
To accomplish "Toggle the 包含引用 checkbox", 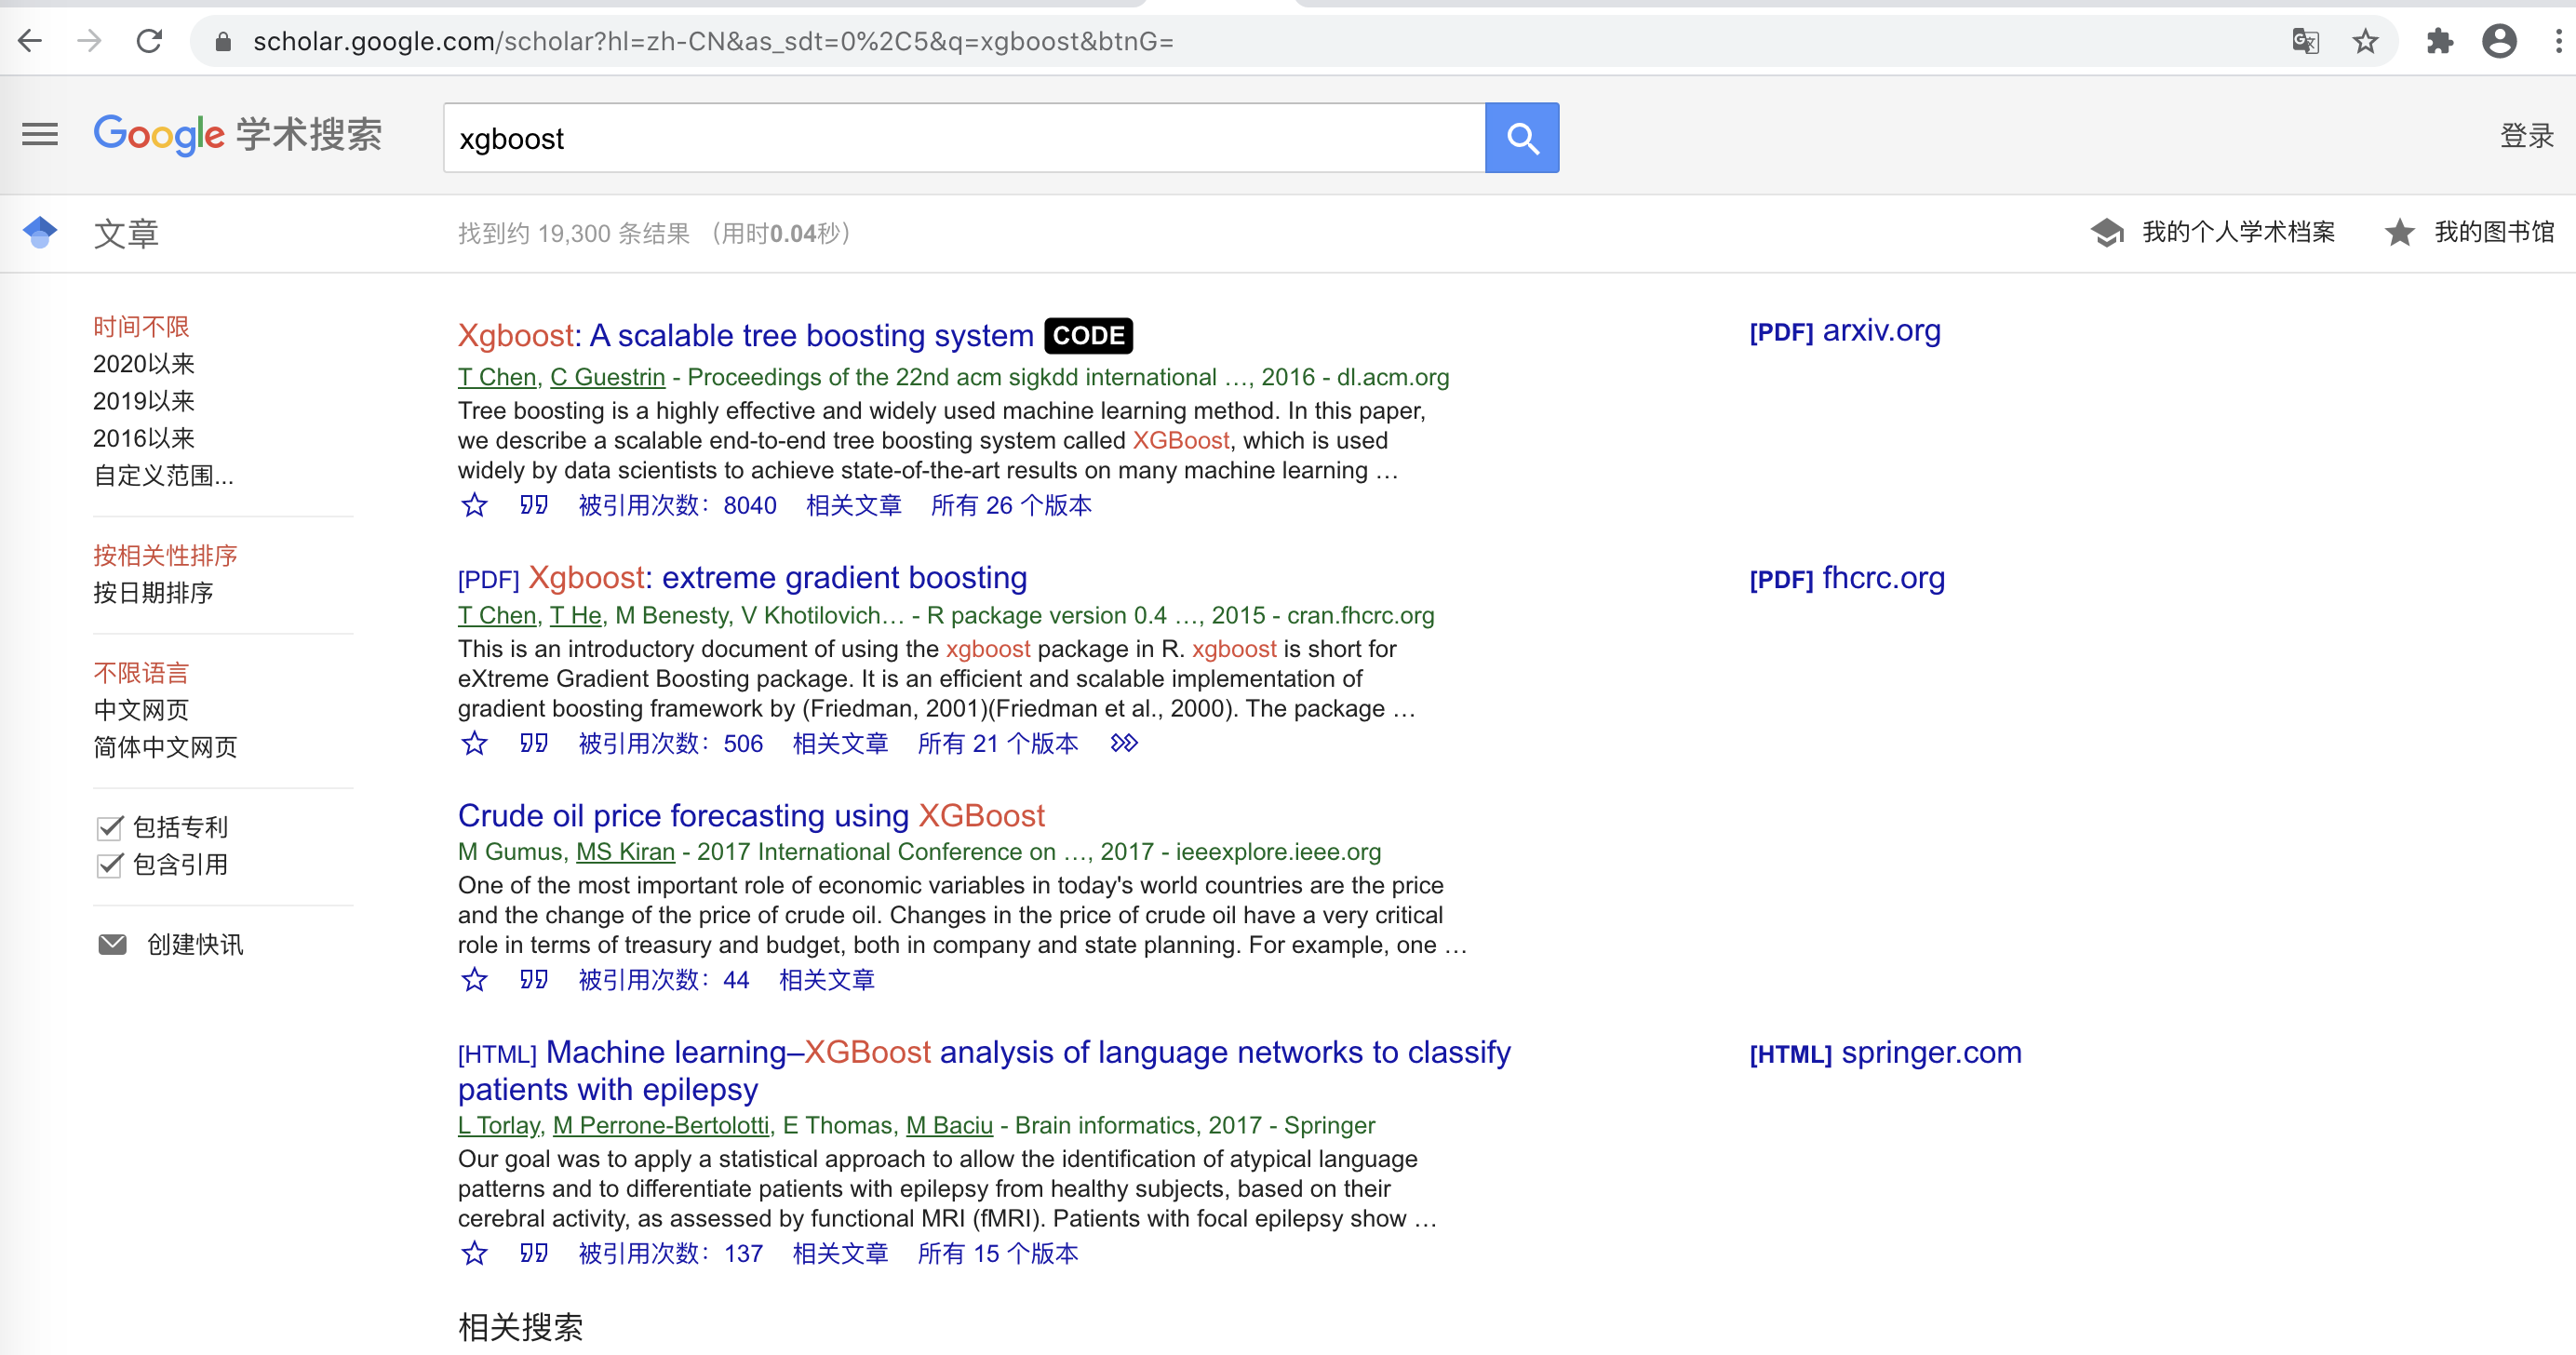I will [109, 865].
